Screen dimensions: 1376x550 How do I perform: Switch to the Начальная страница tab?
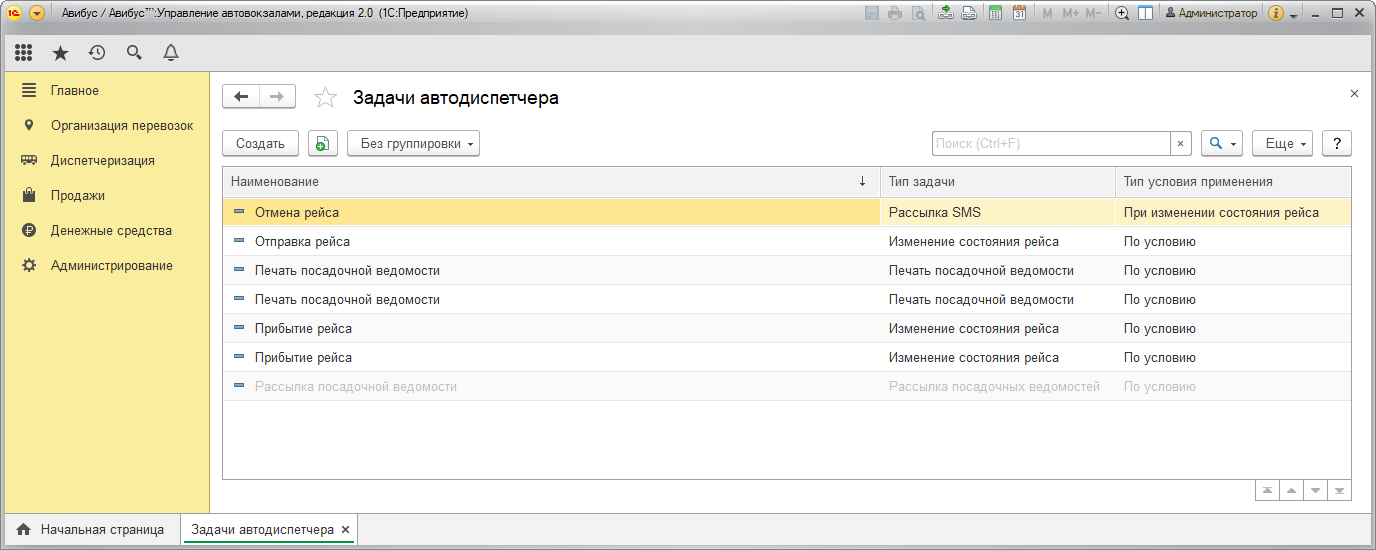(x=91, y=530)
